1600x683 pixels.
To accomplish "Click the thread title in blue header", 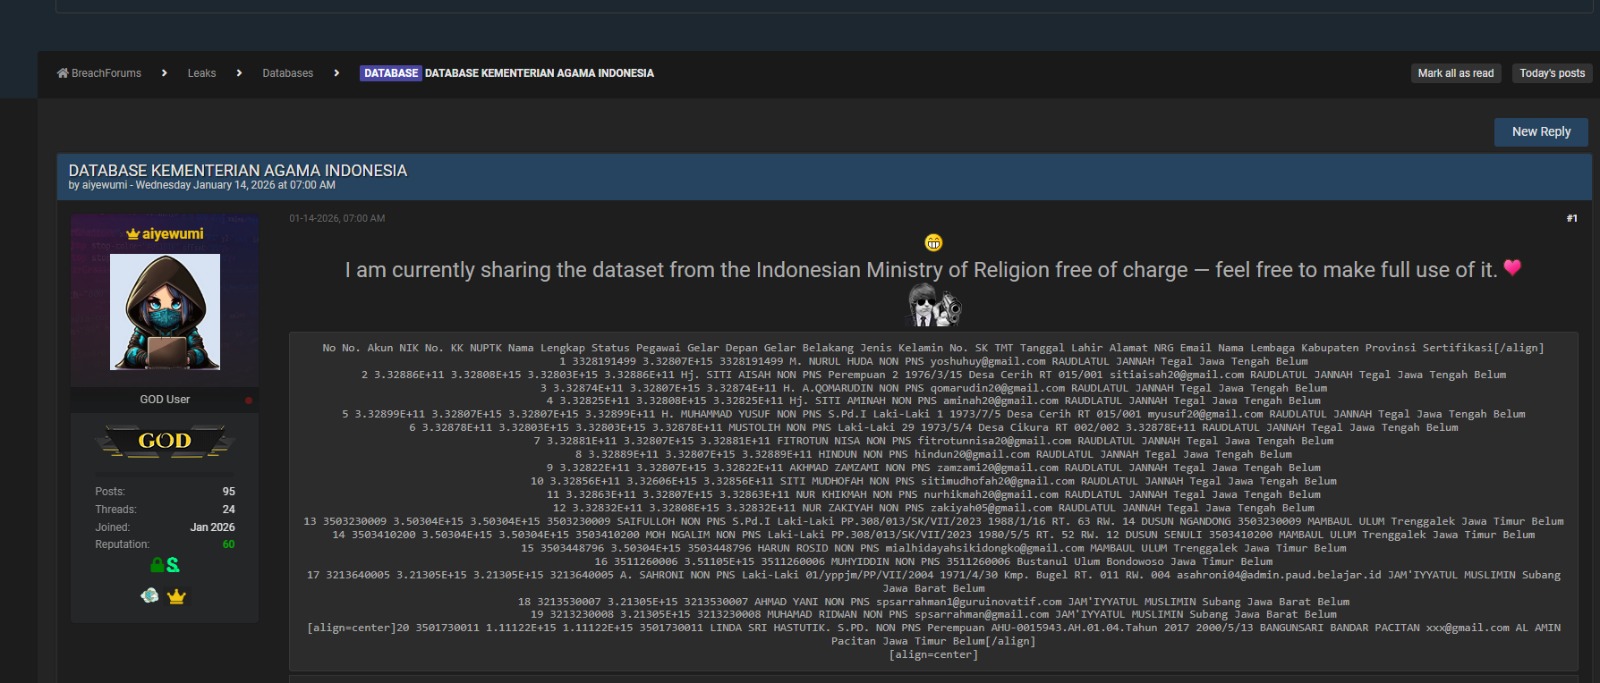I will (237, 171).
